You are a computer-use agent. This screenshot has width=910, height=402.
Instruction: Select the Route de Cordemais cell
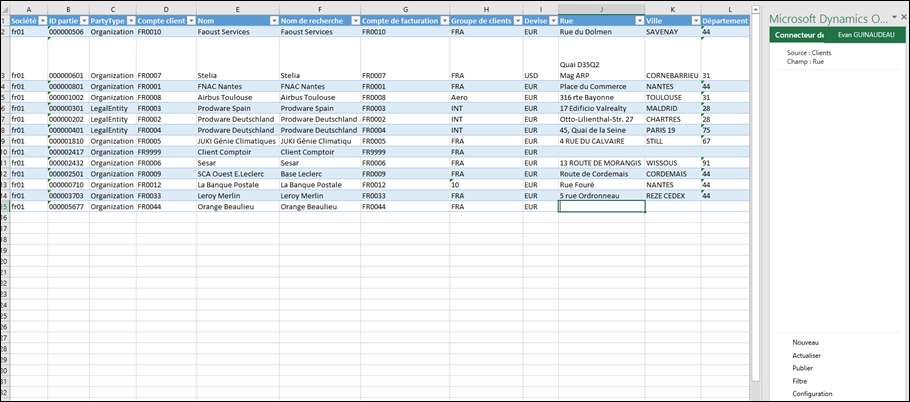[x=601, y=174]
